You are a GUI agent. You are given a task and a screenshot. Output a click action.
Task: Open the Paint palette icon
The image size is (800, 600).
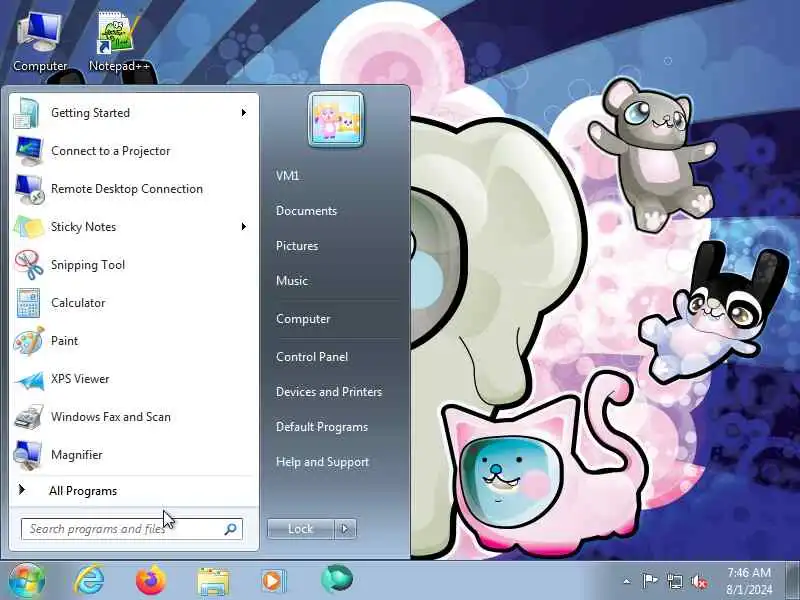[29, 341]
